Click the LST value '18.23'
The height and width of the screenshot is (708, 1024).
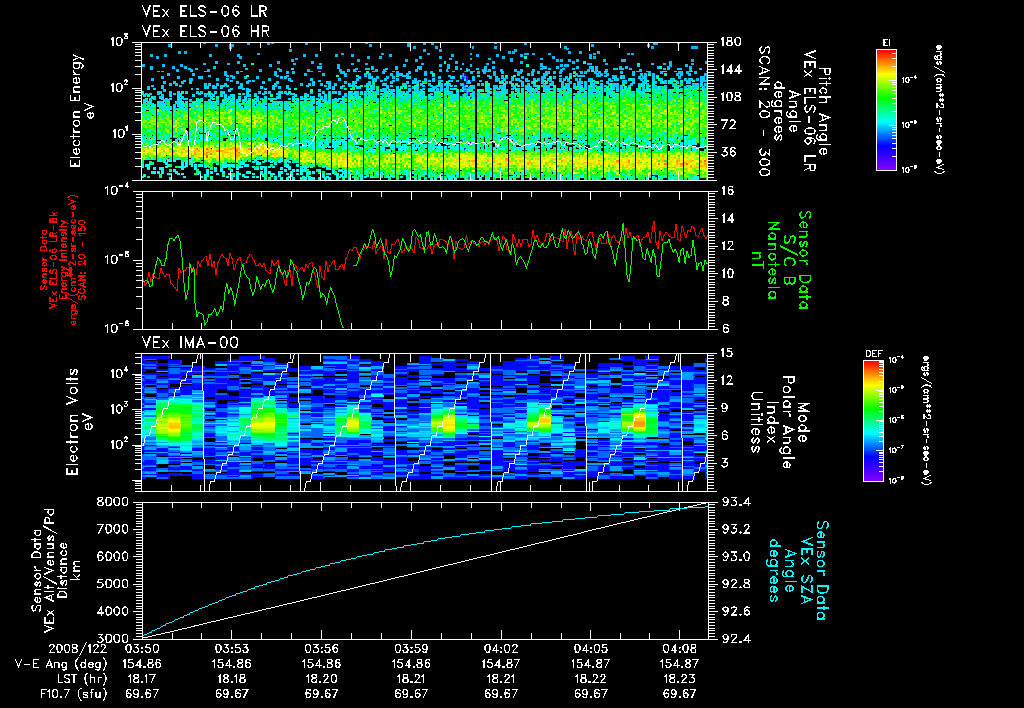680,679
